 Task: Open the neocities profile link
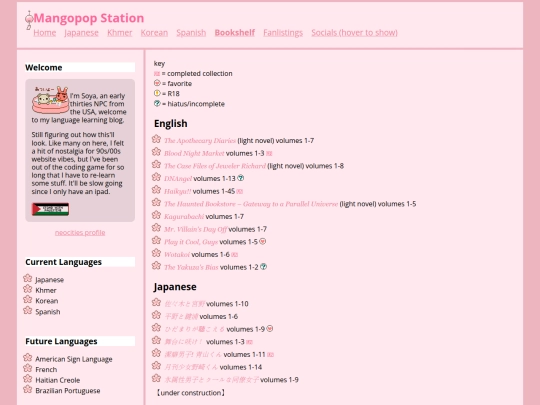pyautogui.click(x=80, y=232)
